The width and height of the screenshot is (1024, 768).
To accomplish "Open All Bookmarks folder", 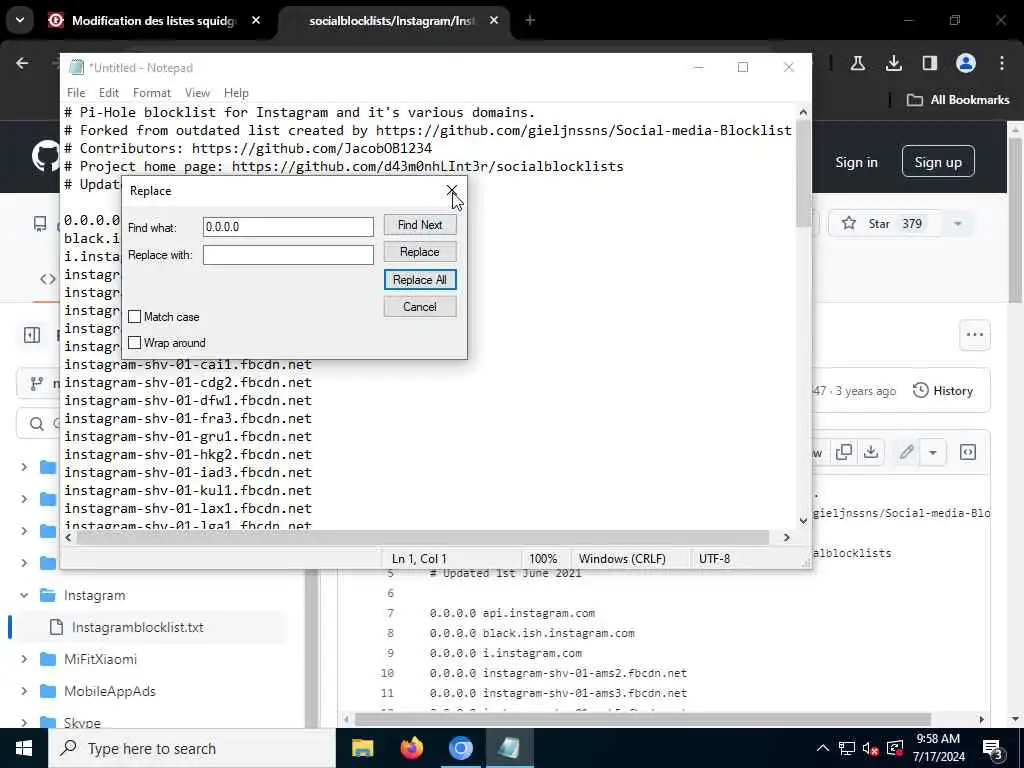I will pyautogui.click(x=958, y=100).
